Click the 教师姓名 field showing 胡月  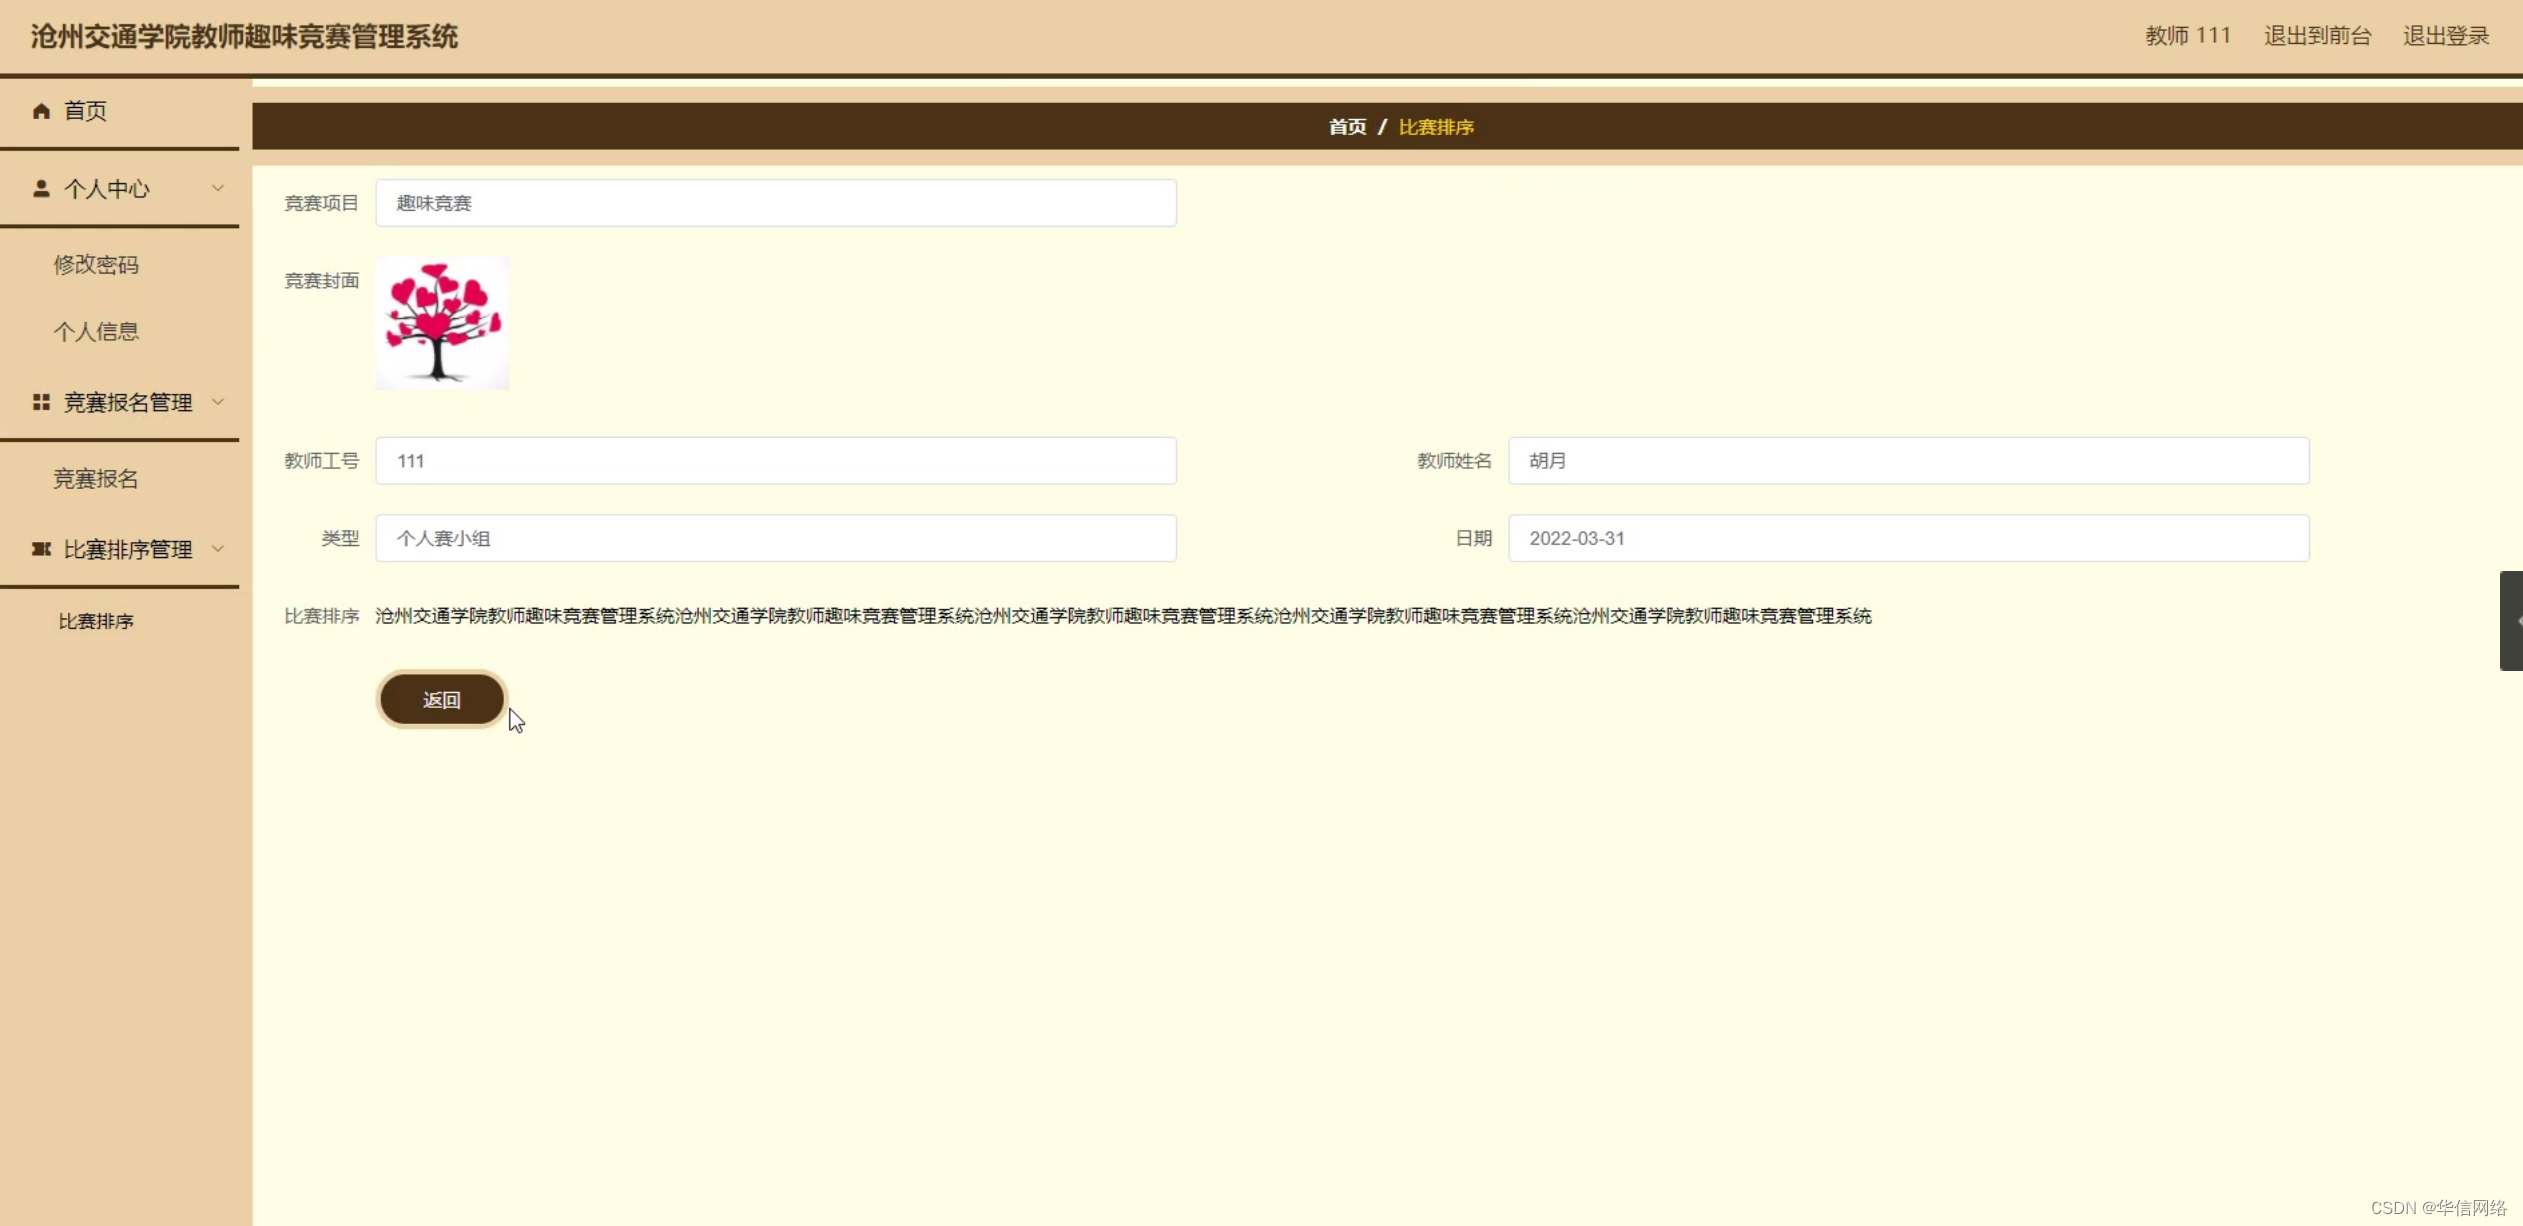click(1908, 461)
